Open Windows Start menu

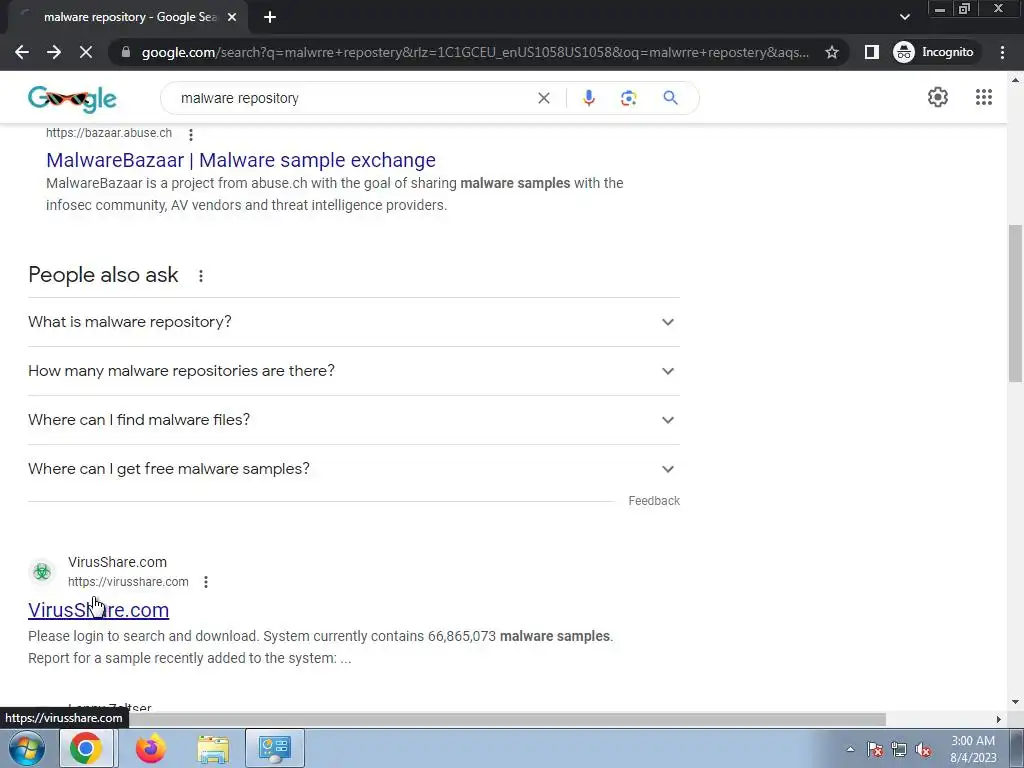pos(27,748)
